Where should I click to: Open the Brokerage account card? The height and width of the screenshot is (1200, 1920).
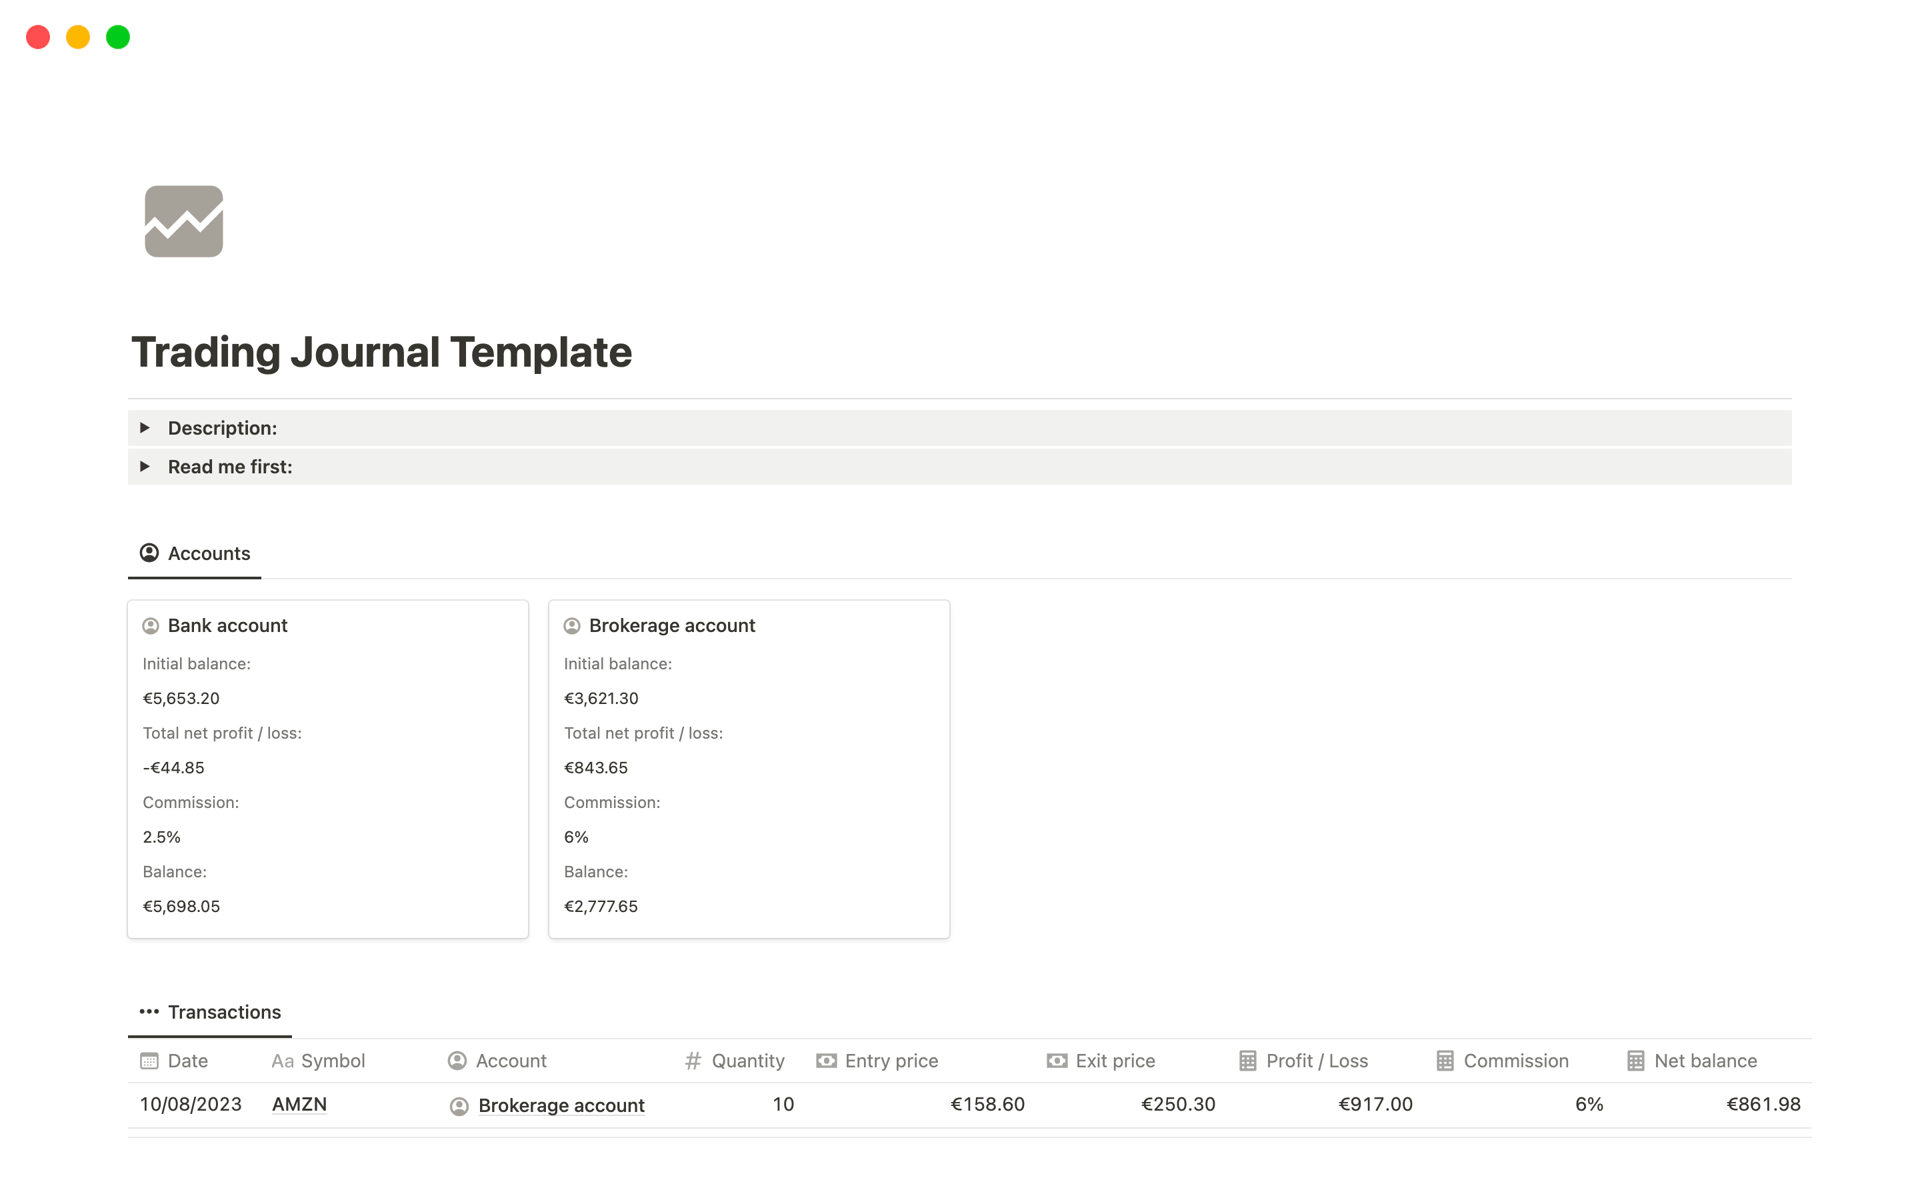click(673, 624)
